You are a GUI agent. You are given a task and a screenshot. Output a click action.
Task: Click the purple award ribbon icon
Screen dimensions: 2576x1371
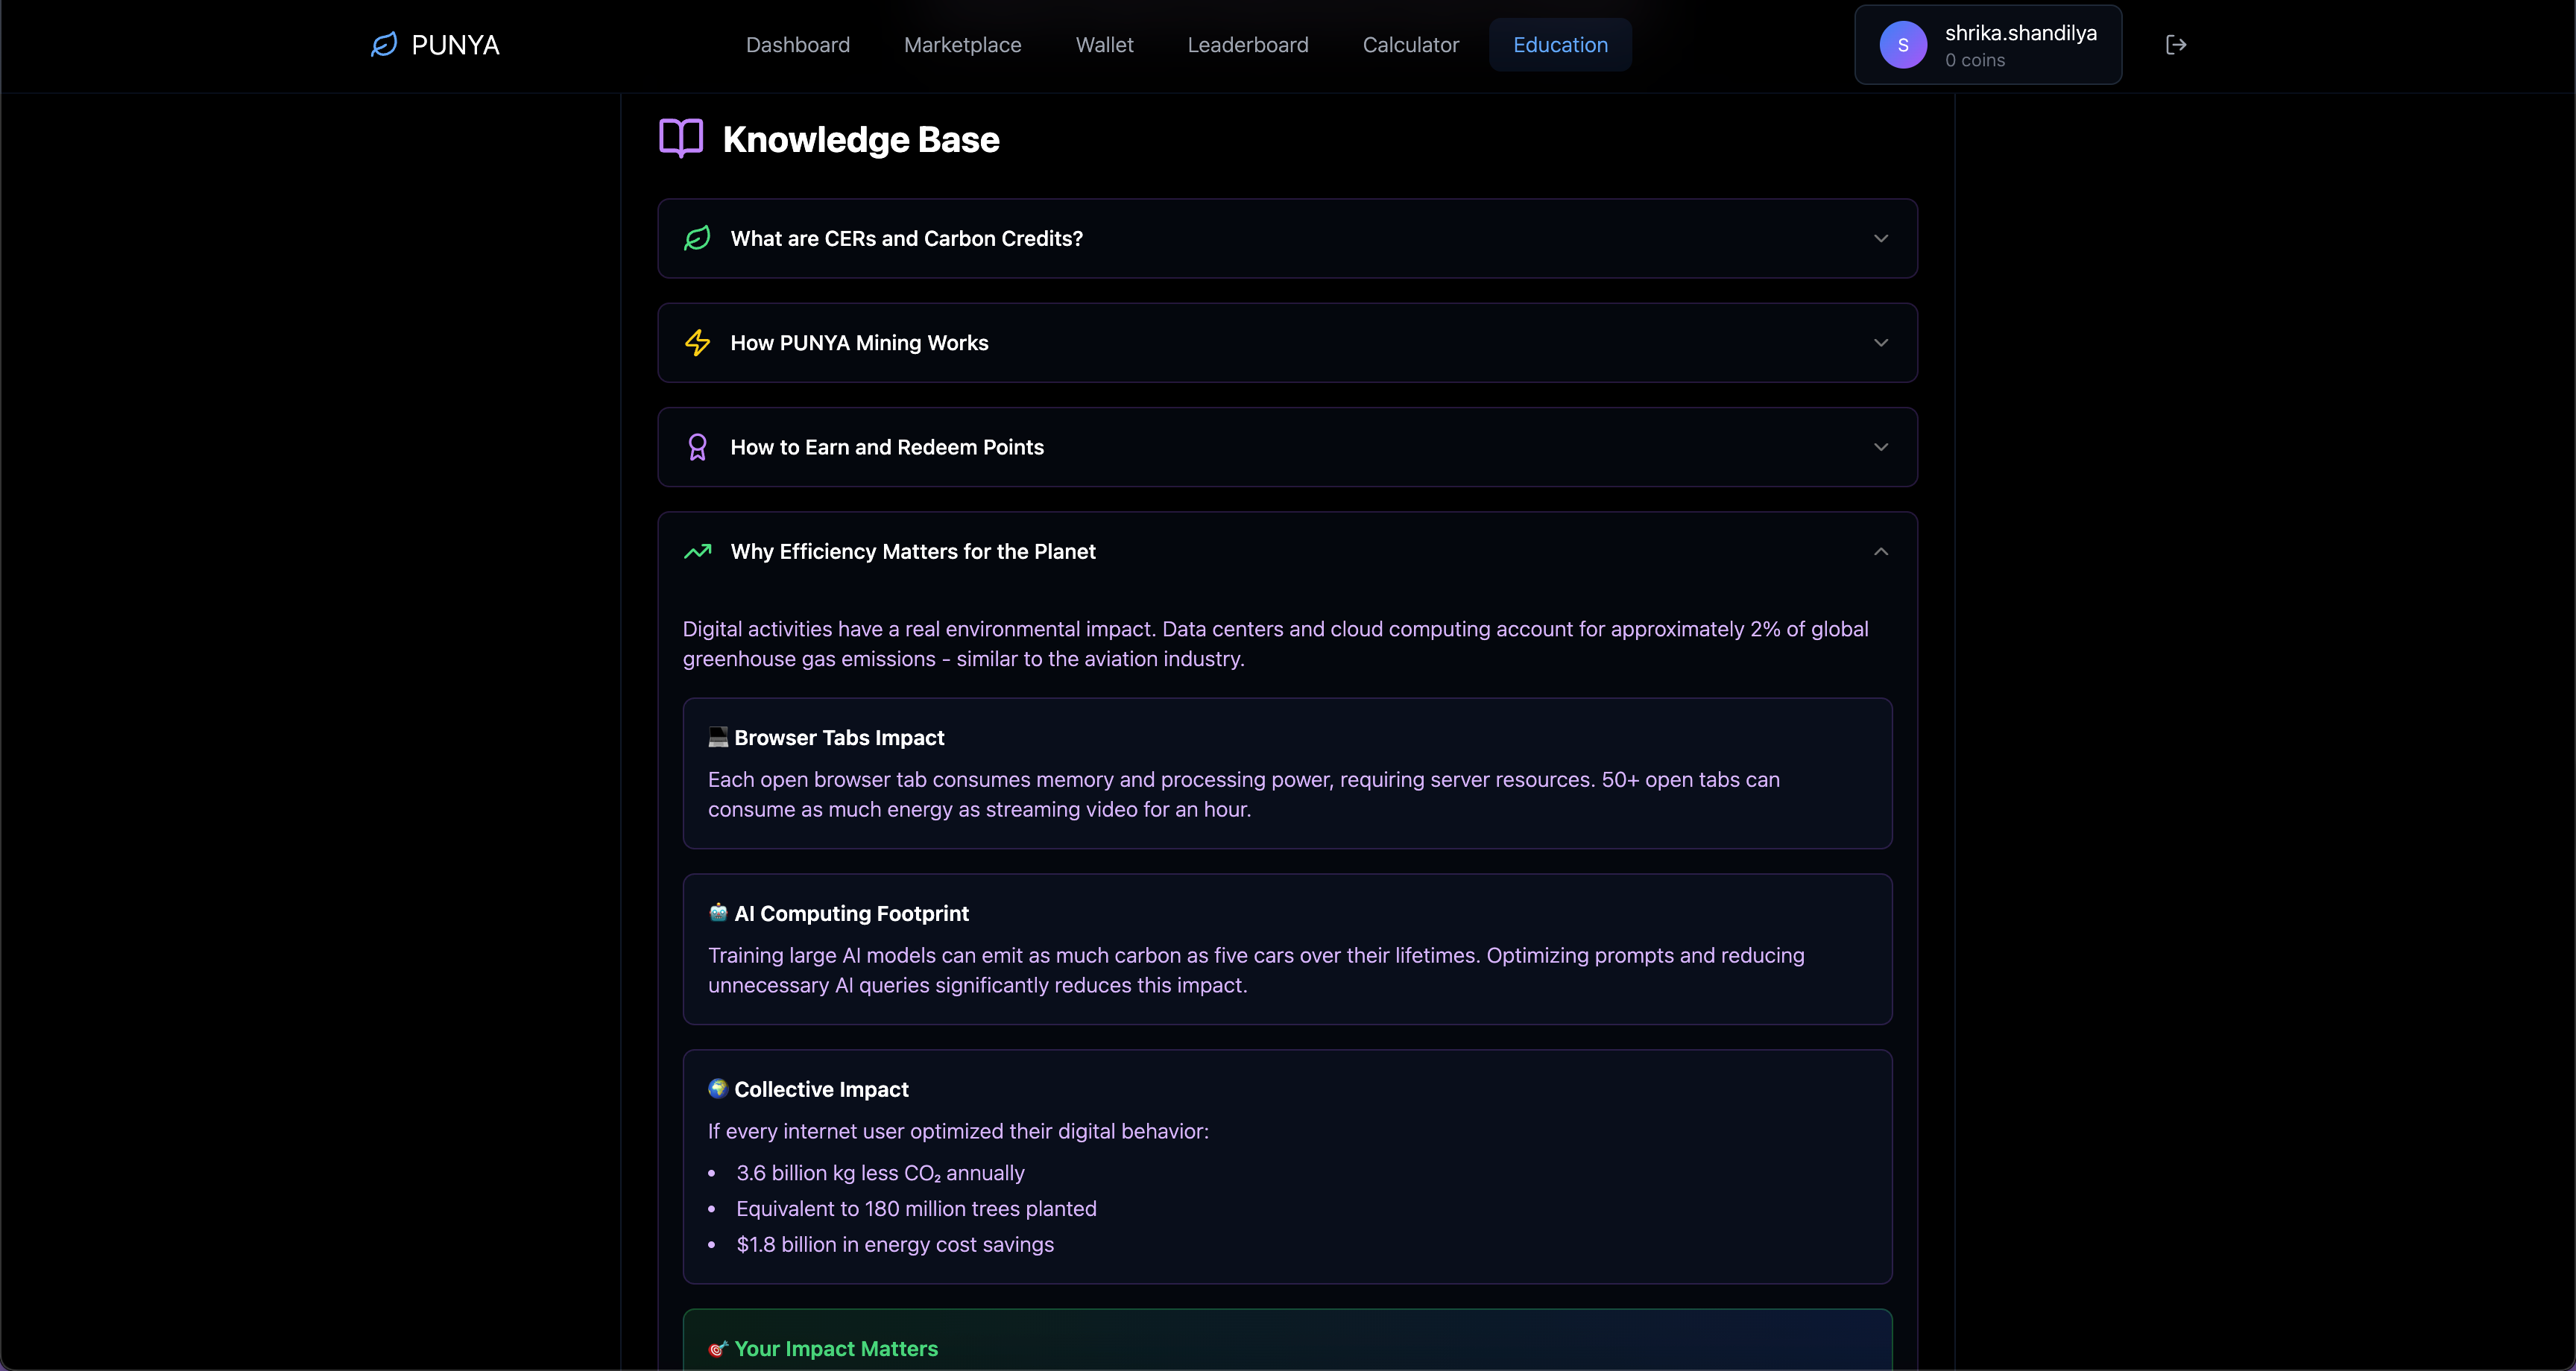tap(697, 447)
